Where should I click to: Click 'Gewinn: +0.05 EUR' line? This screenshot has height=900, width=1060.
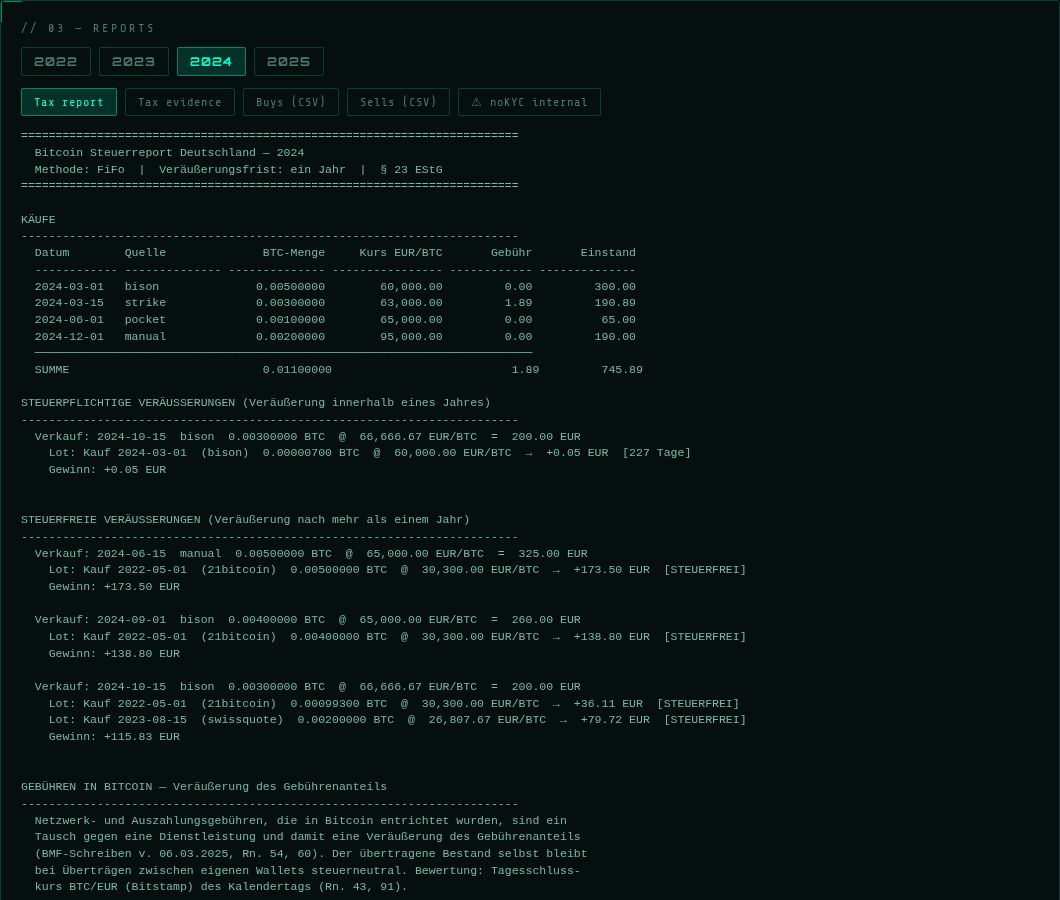(107, 470)
